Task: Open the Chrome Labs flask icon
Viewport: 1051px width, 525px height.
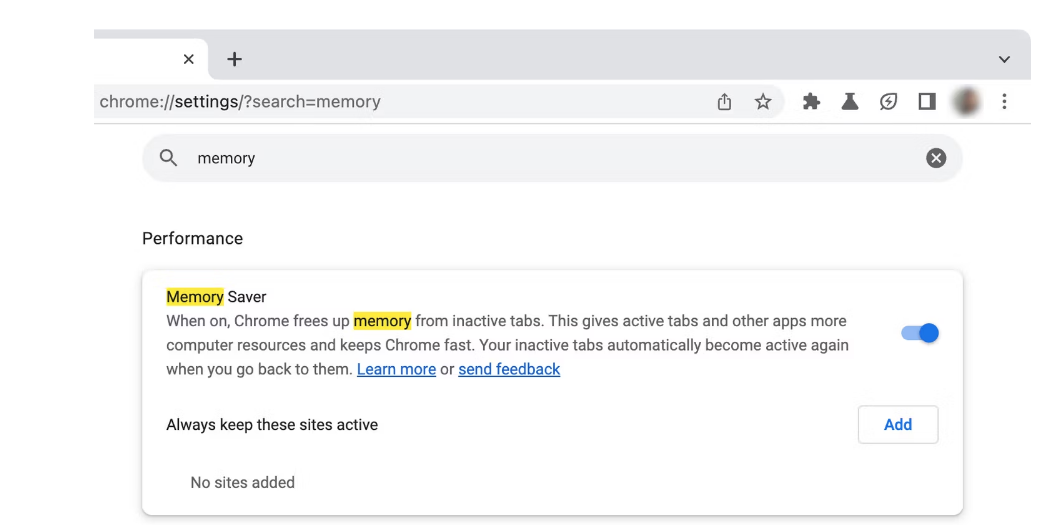Action: (x=850, y=102)
